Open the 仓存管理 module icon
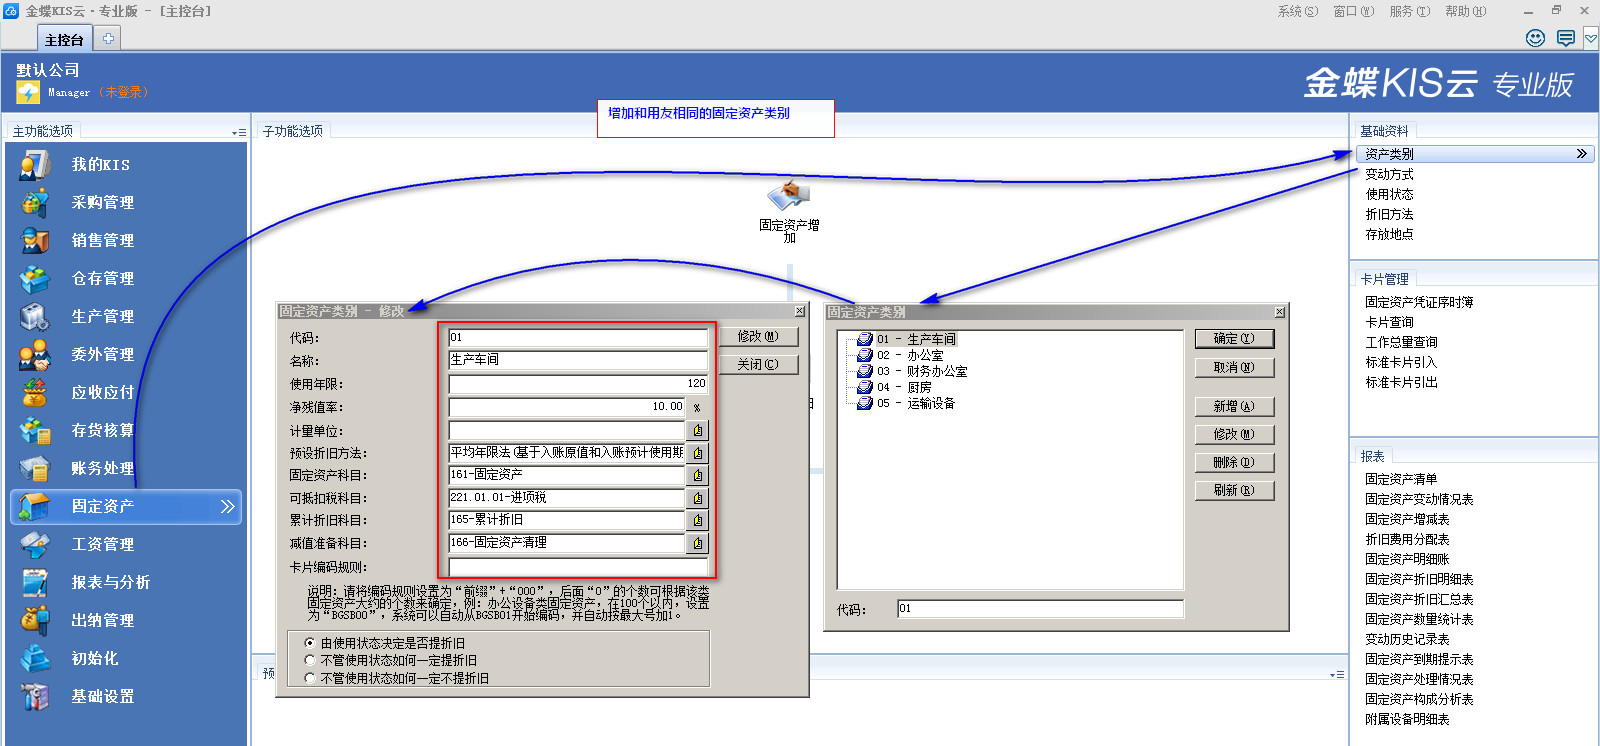The height and width of the screenshot is (746, 1600). click(x=35, y=278)
